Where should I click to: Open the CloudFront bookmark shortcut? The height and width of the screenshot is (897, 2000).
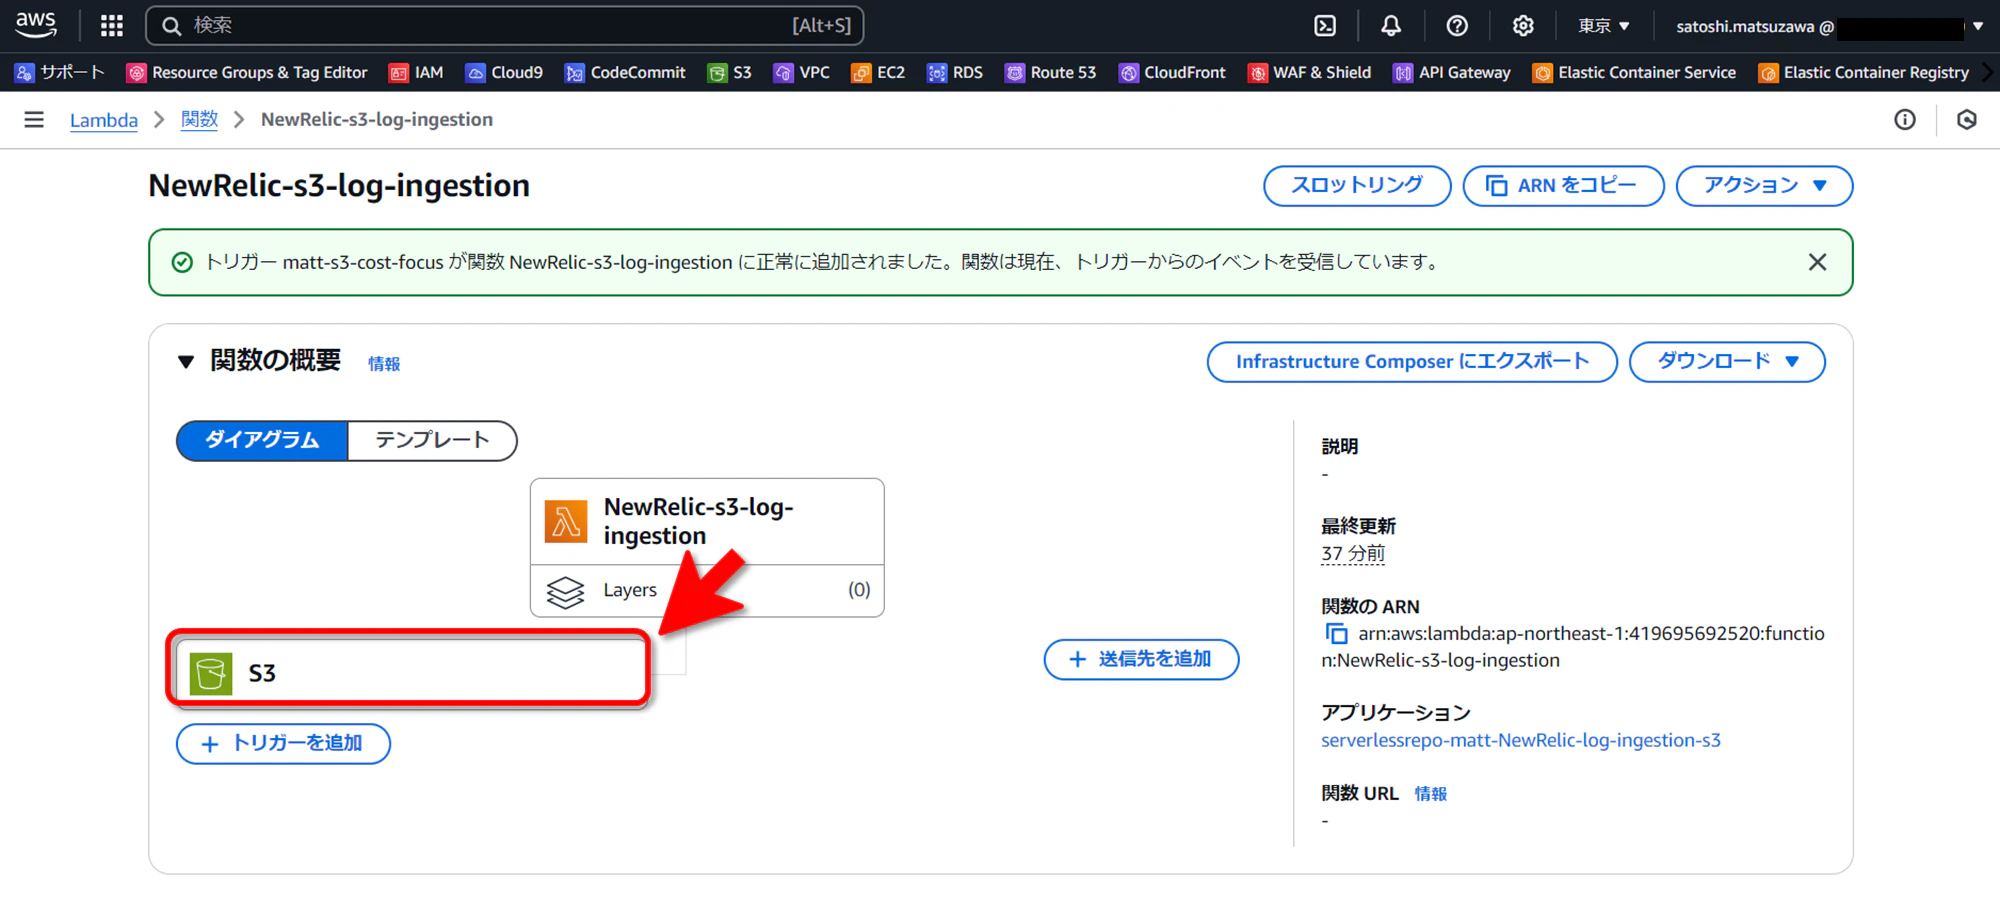point(1172,72)
